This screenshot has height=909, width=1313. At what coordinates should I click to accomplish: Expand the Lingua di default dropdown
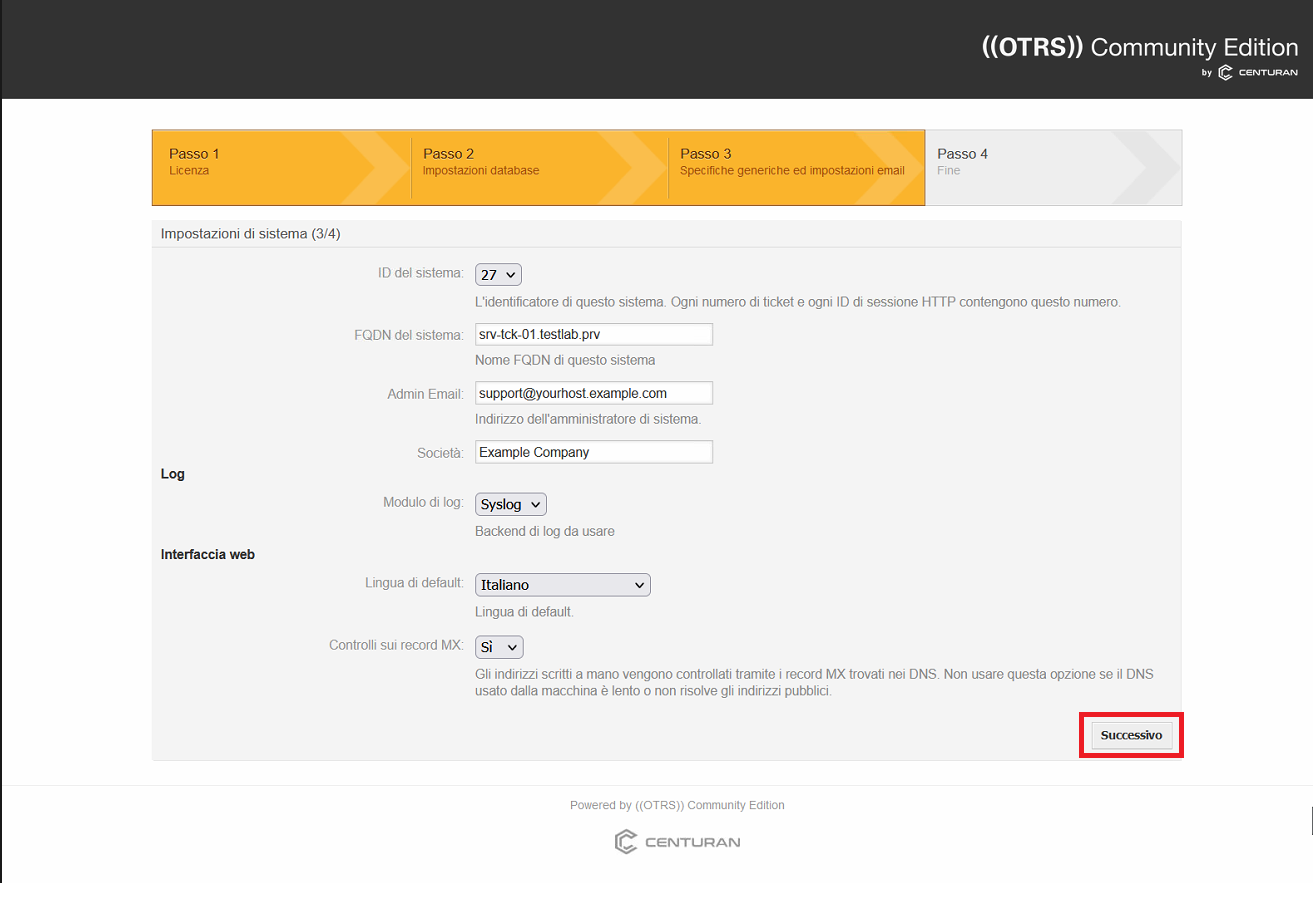tap(562, 584)
